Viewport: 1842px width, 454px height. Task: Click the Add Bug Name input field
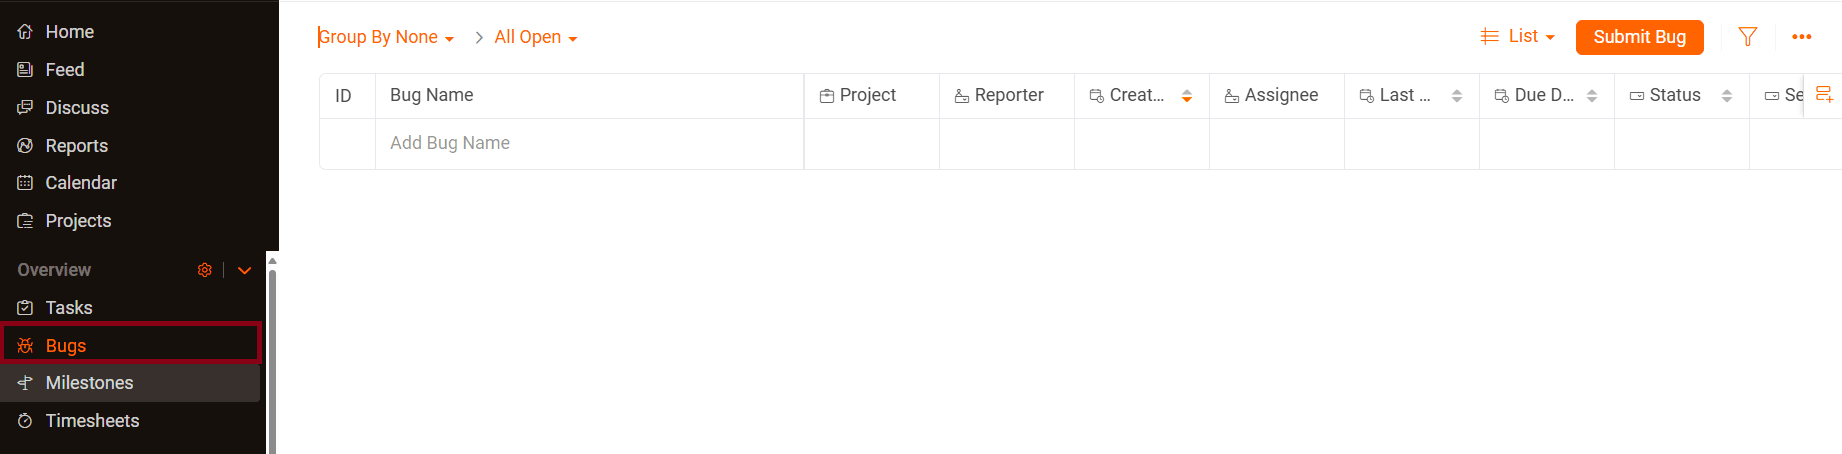coord(589,143)
